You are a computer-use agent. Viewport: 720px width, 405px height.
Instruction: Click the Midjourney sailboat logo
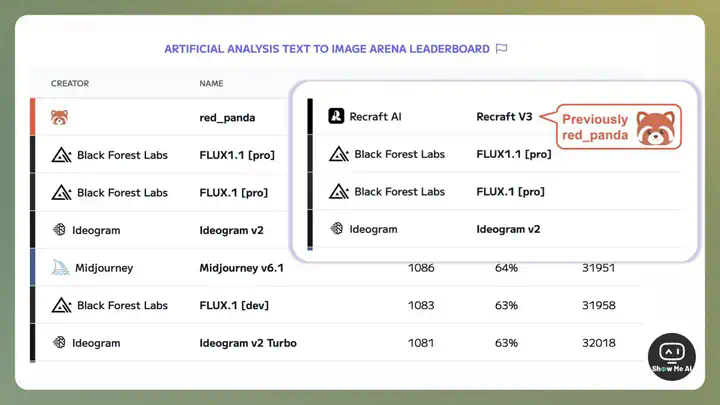(60, 268)
